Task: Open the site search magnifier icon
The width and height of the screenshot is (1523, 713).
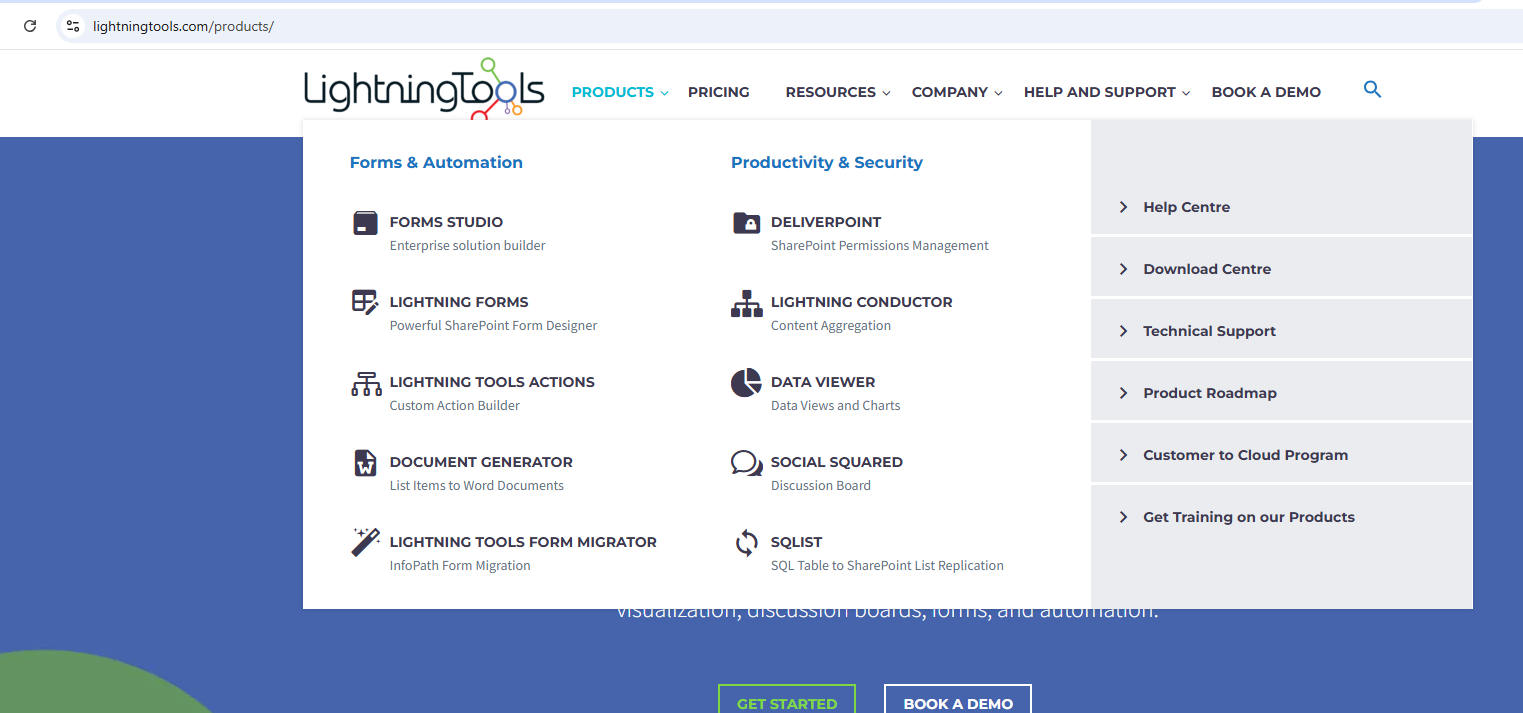Action: click(x=1372, y=90)
